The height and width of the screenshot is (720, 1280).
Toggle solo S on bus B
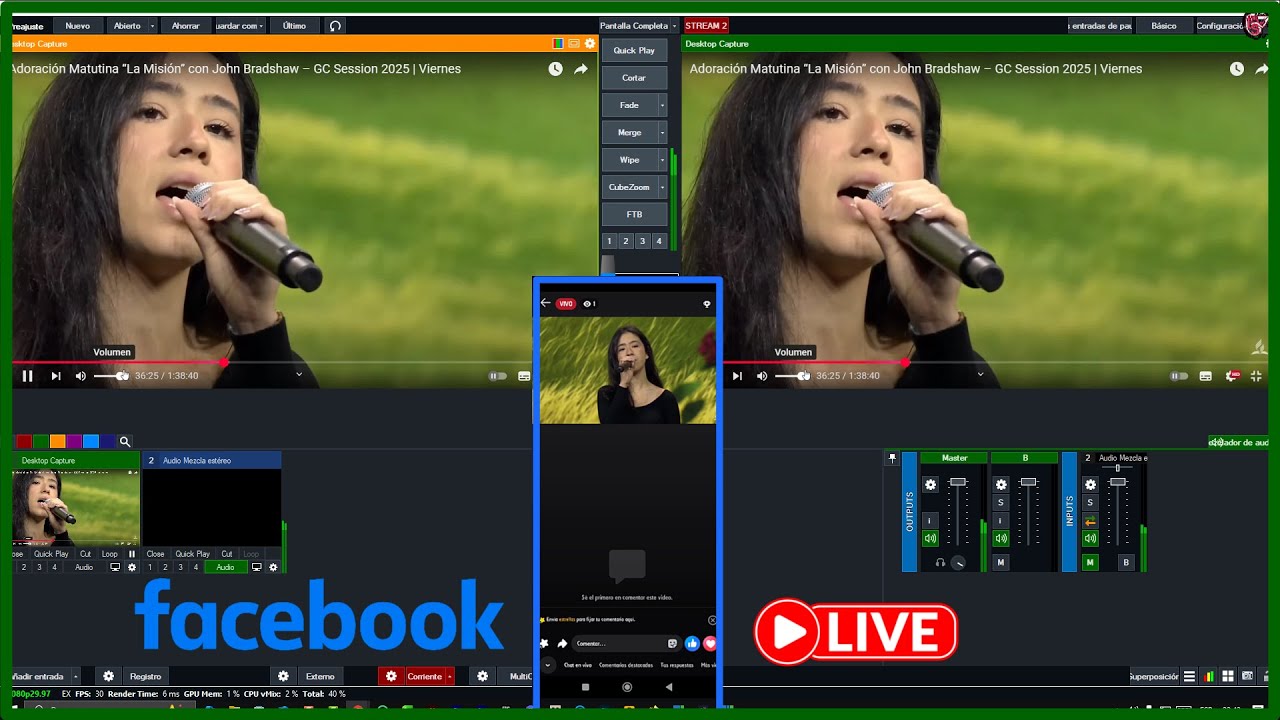click(1001, 502)
